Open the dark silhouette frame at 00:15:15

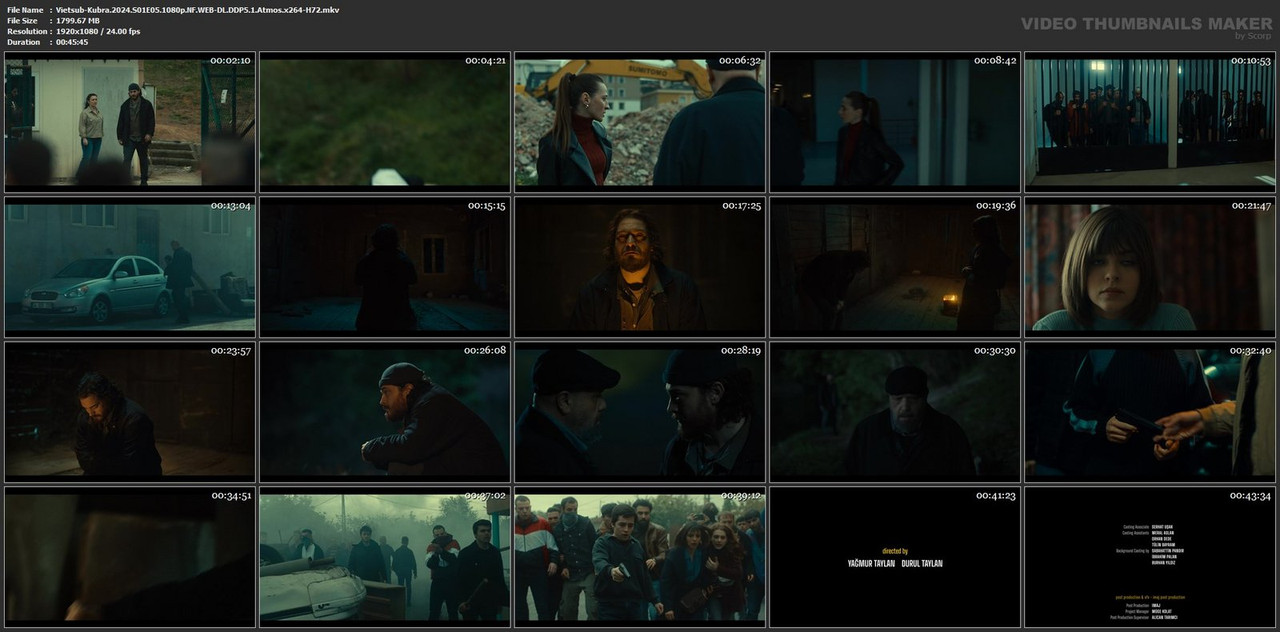tap(385, 267)
